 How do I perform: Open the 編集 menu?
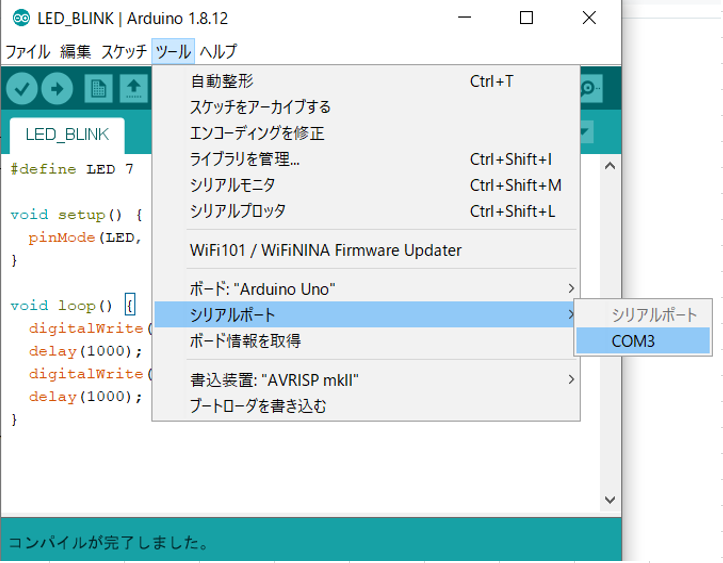tap(75, 52)
